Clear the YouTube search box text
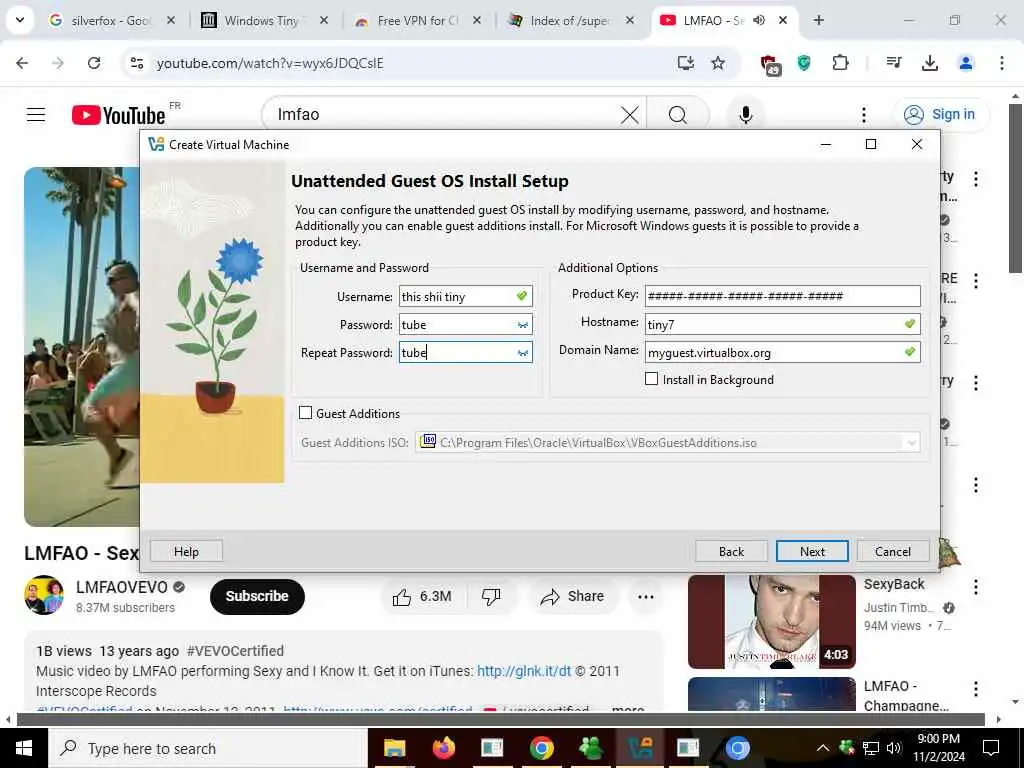This screenshot has height=768, width=1024. pos(630,115)
